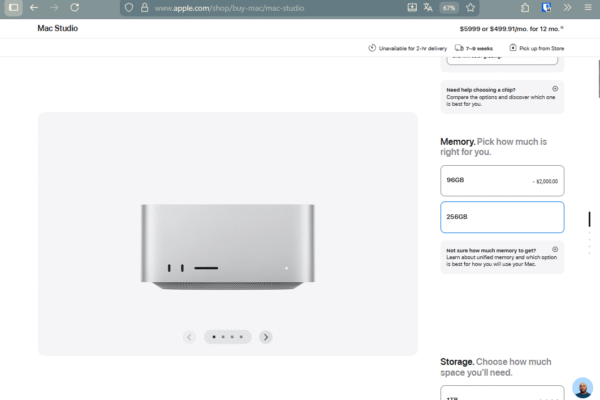
Task: Select the 256GB memory option
Action: [x=502, y=217]
